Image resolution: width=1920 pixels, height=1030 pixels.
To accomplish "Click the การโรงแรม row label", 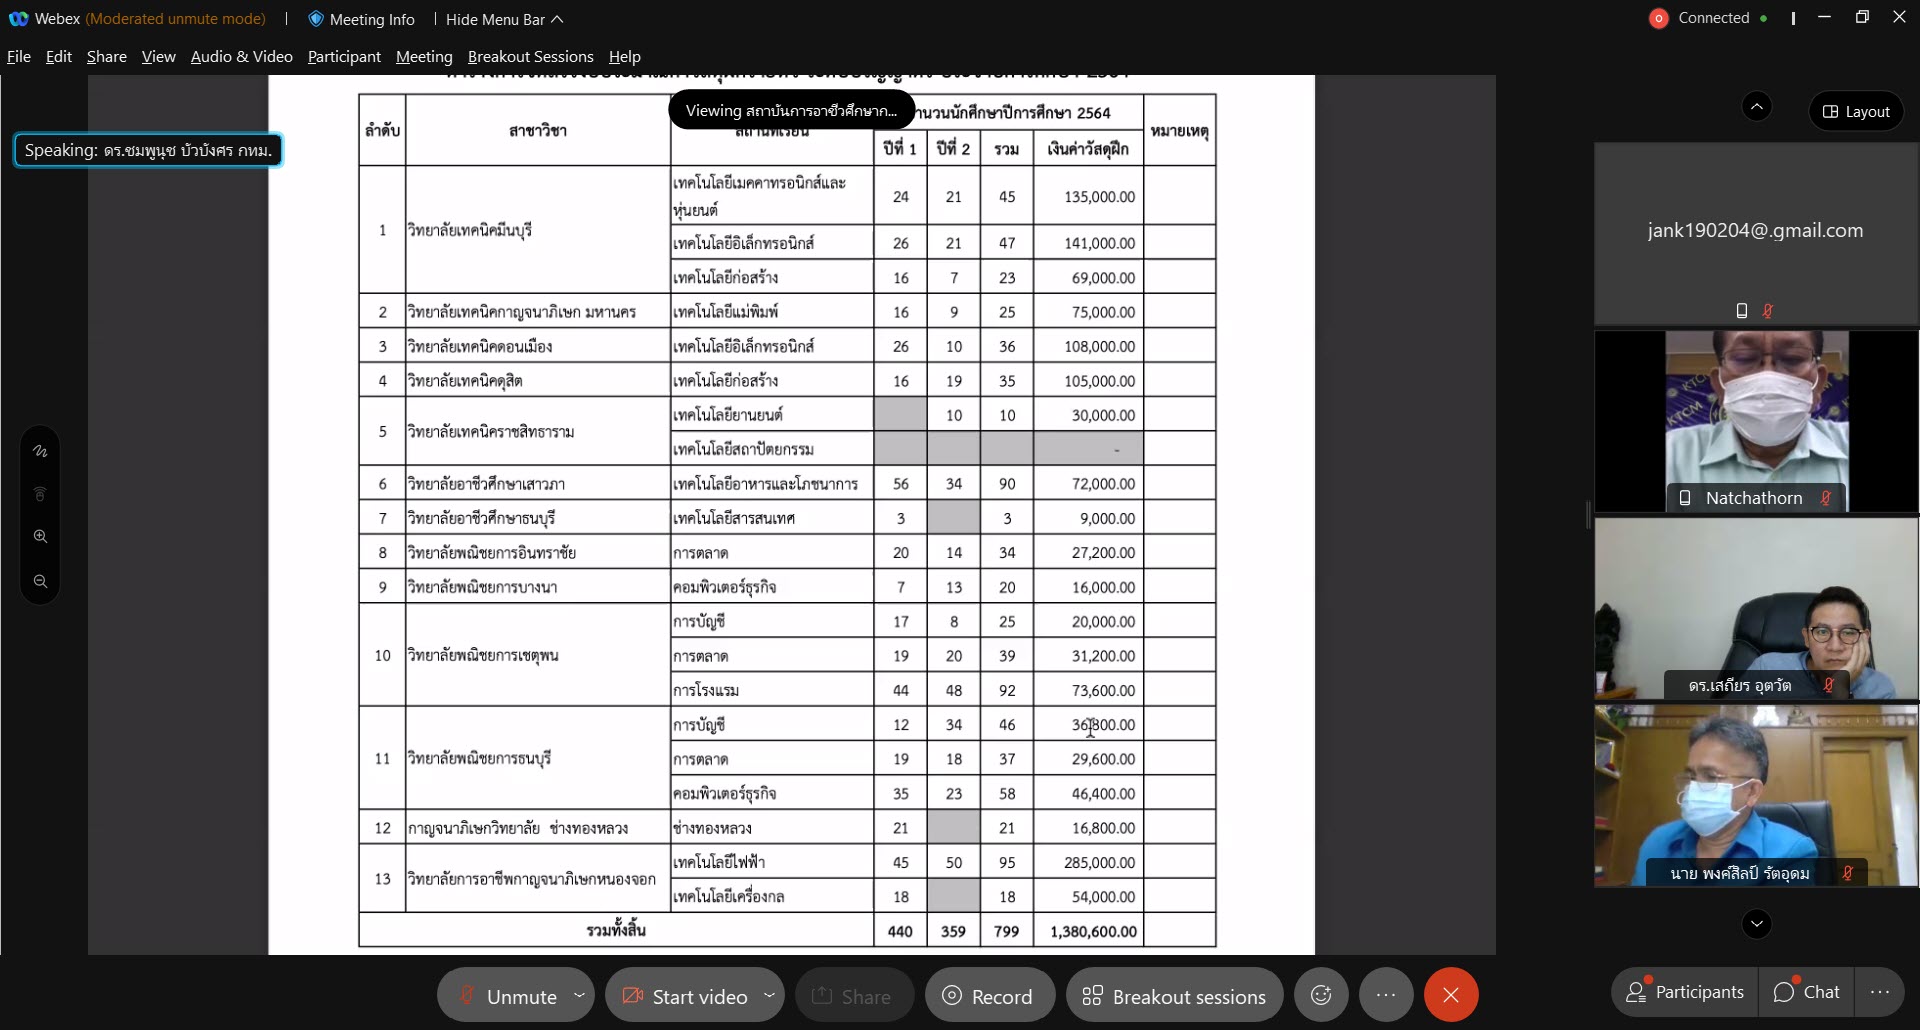I will 706,691.
